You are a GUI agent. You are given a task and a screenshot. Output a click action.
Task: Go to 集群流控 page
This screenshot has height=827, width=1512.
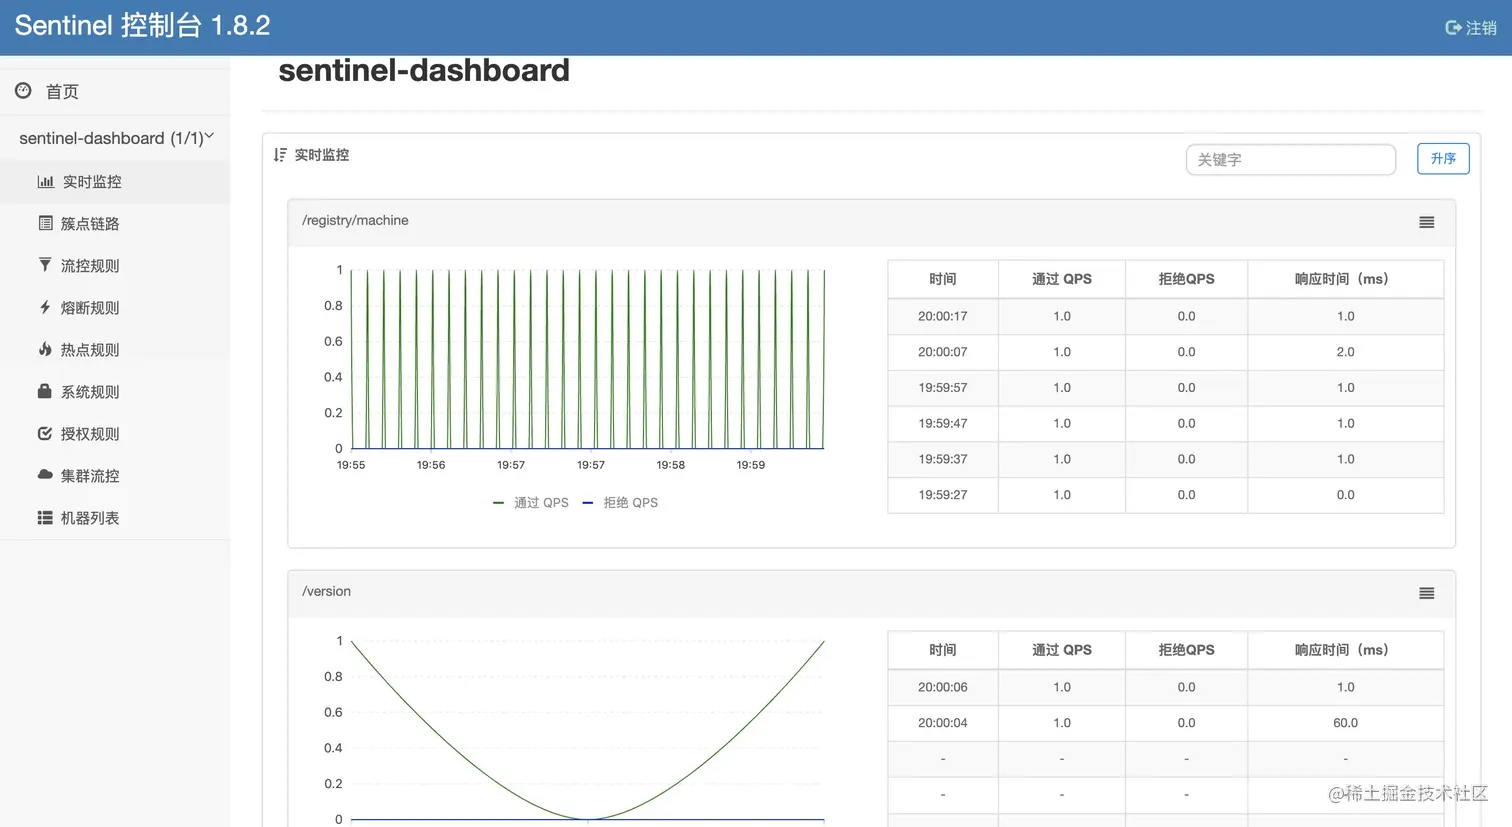click(x=115, y=475)
